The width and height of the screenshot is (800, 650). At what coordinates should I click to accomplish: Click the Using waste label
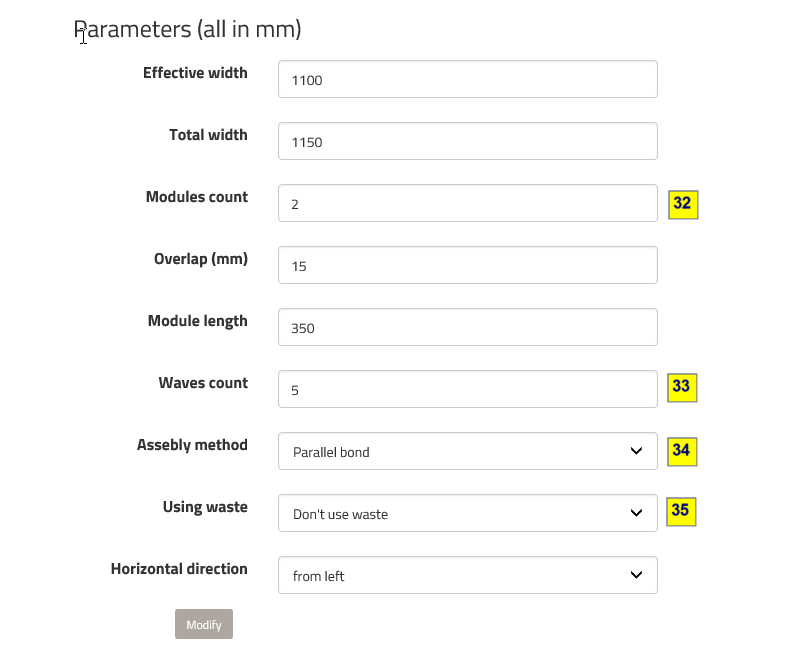tap(205, 507)
